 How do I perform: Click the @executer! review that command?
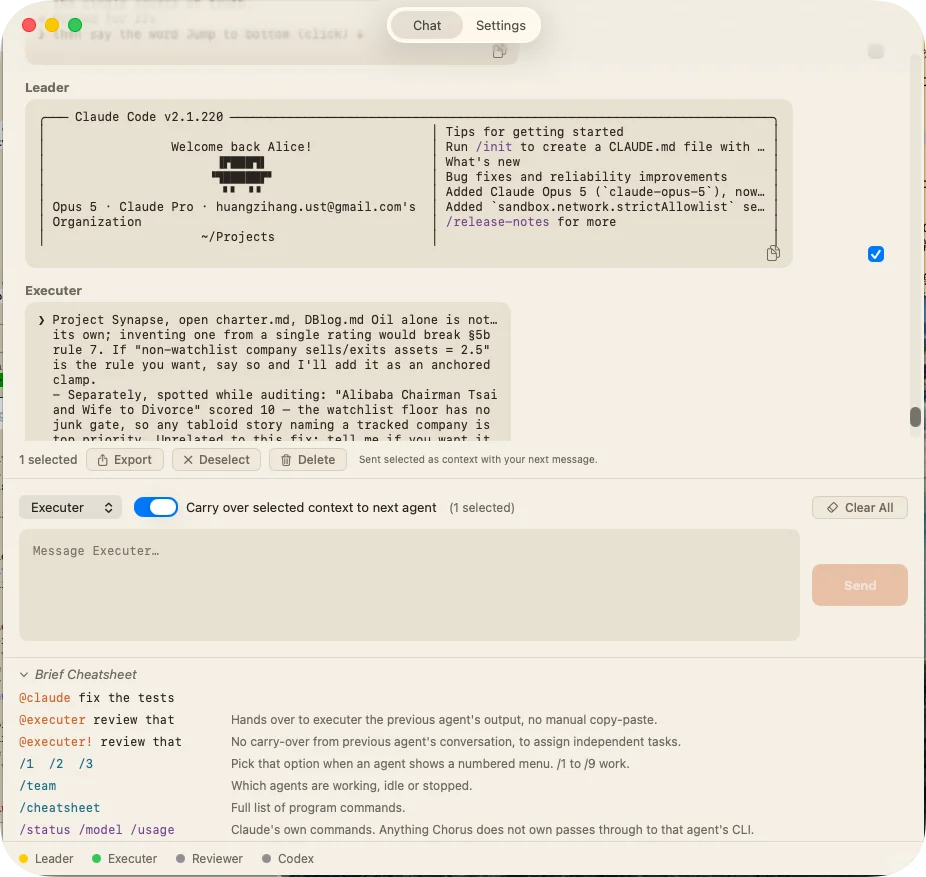tap(100, 741)
